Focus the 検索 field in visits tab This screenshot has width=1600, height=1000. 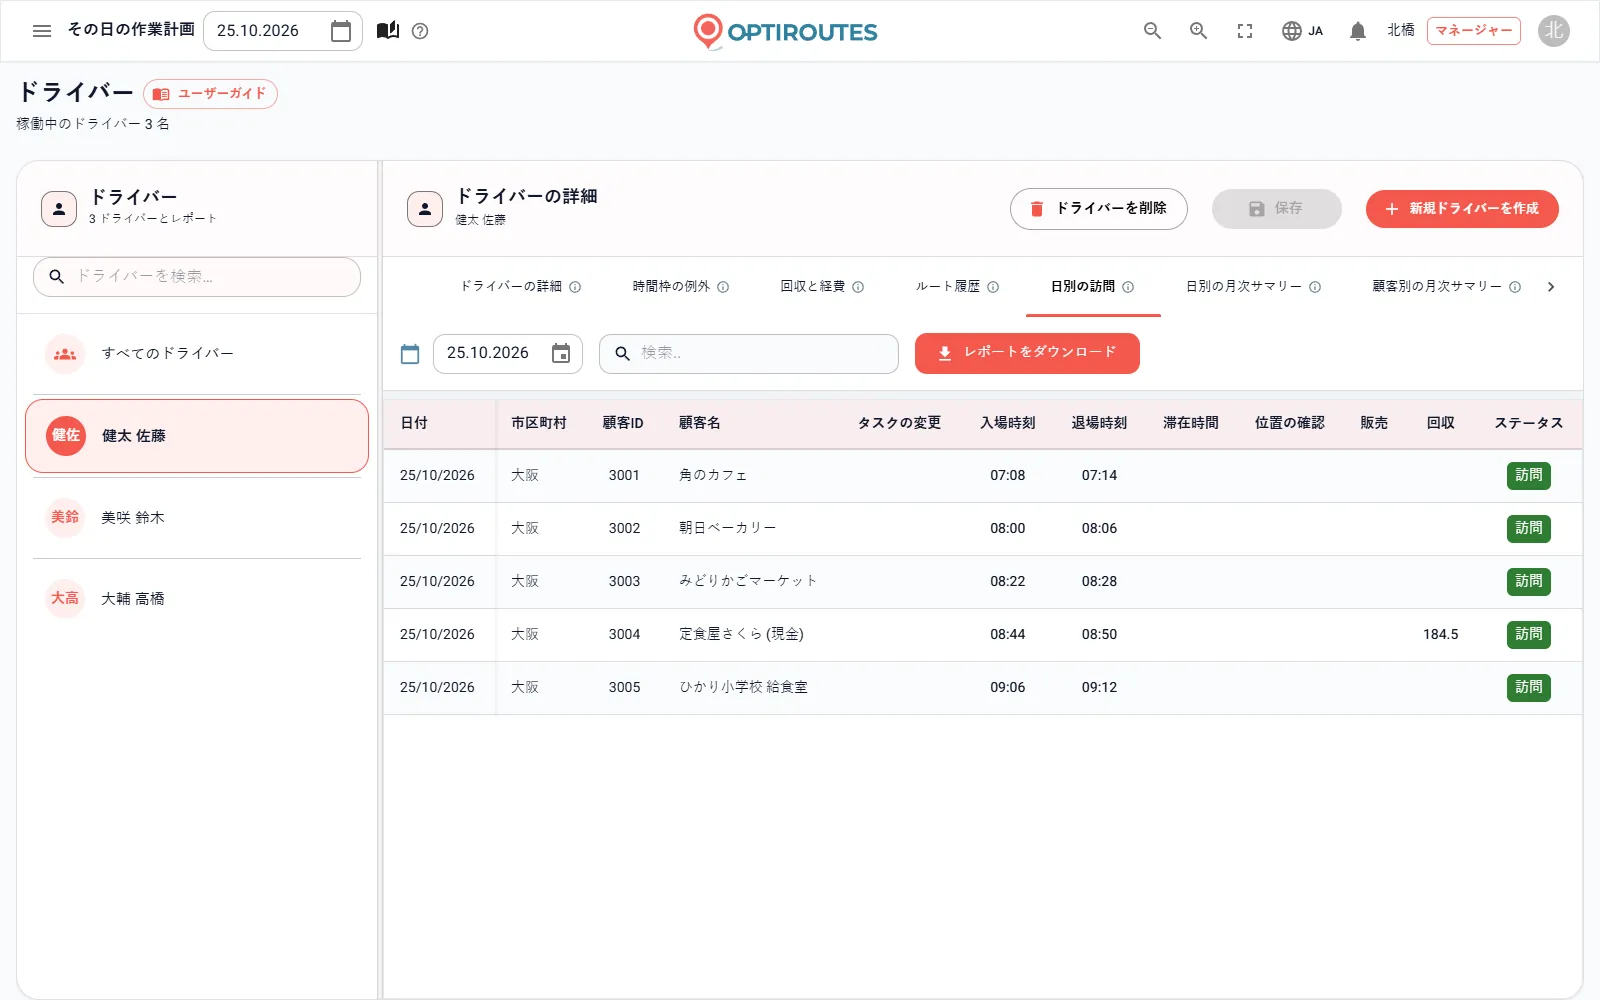pyautogui.click(x=749, y=354)
